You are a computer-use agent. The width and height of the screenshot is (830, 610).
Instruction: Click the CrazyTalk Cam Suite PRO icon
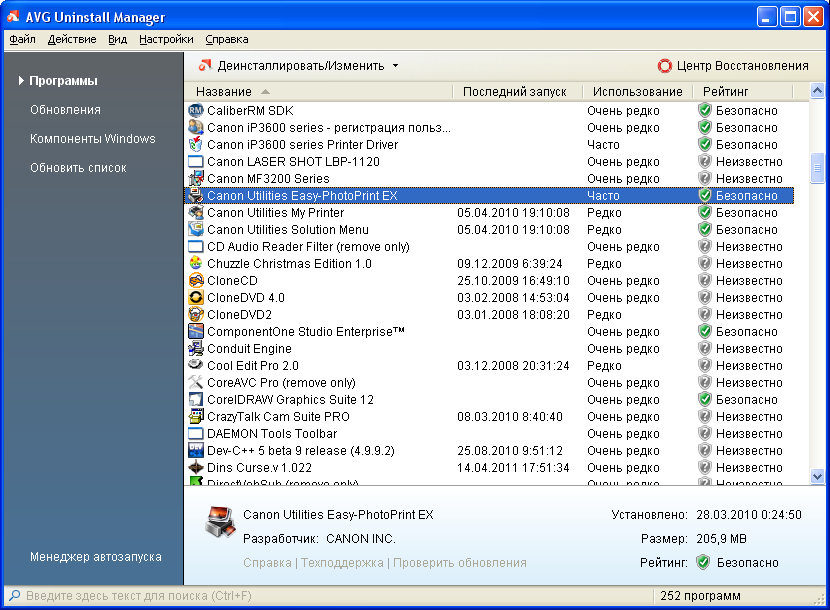(x=196, y=416)
